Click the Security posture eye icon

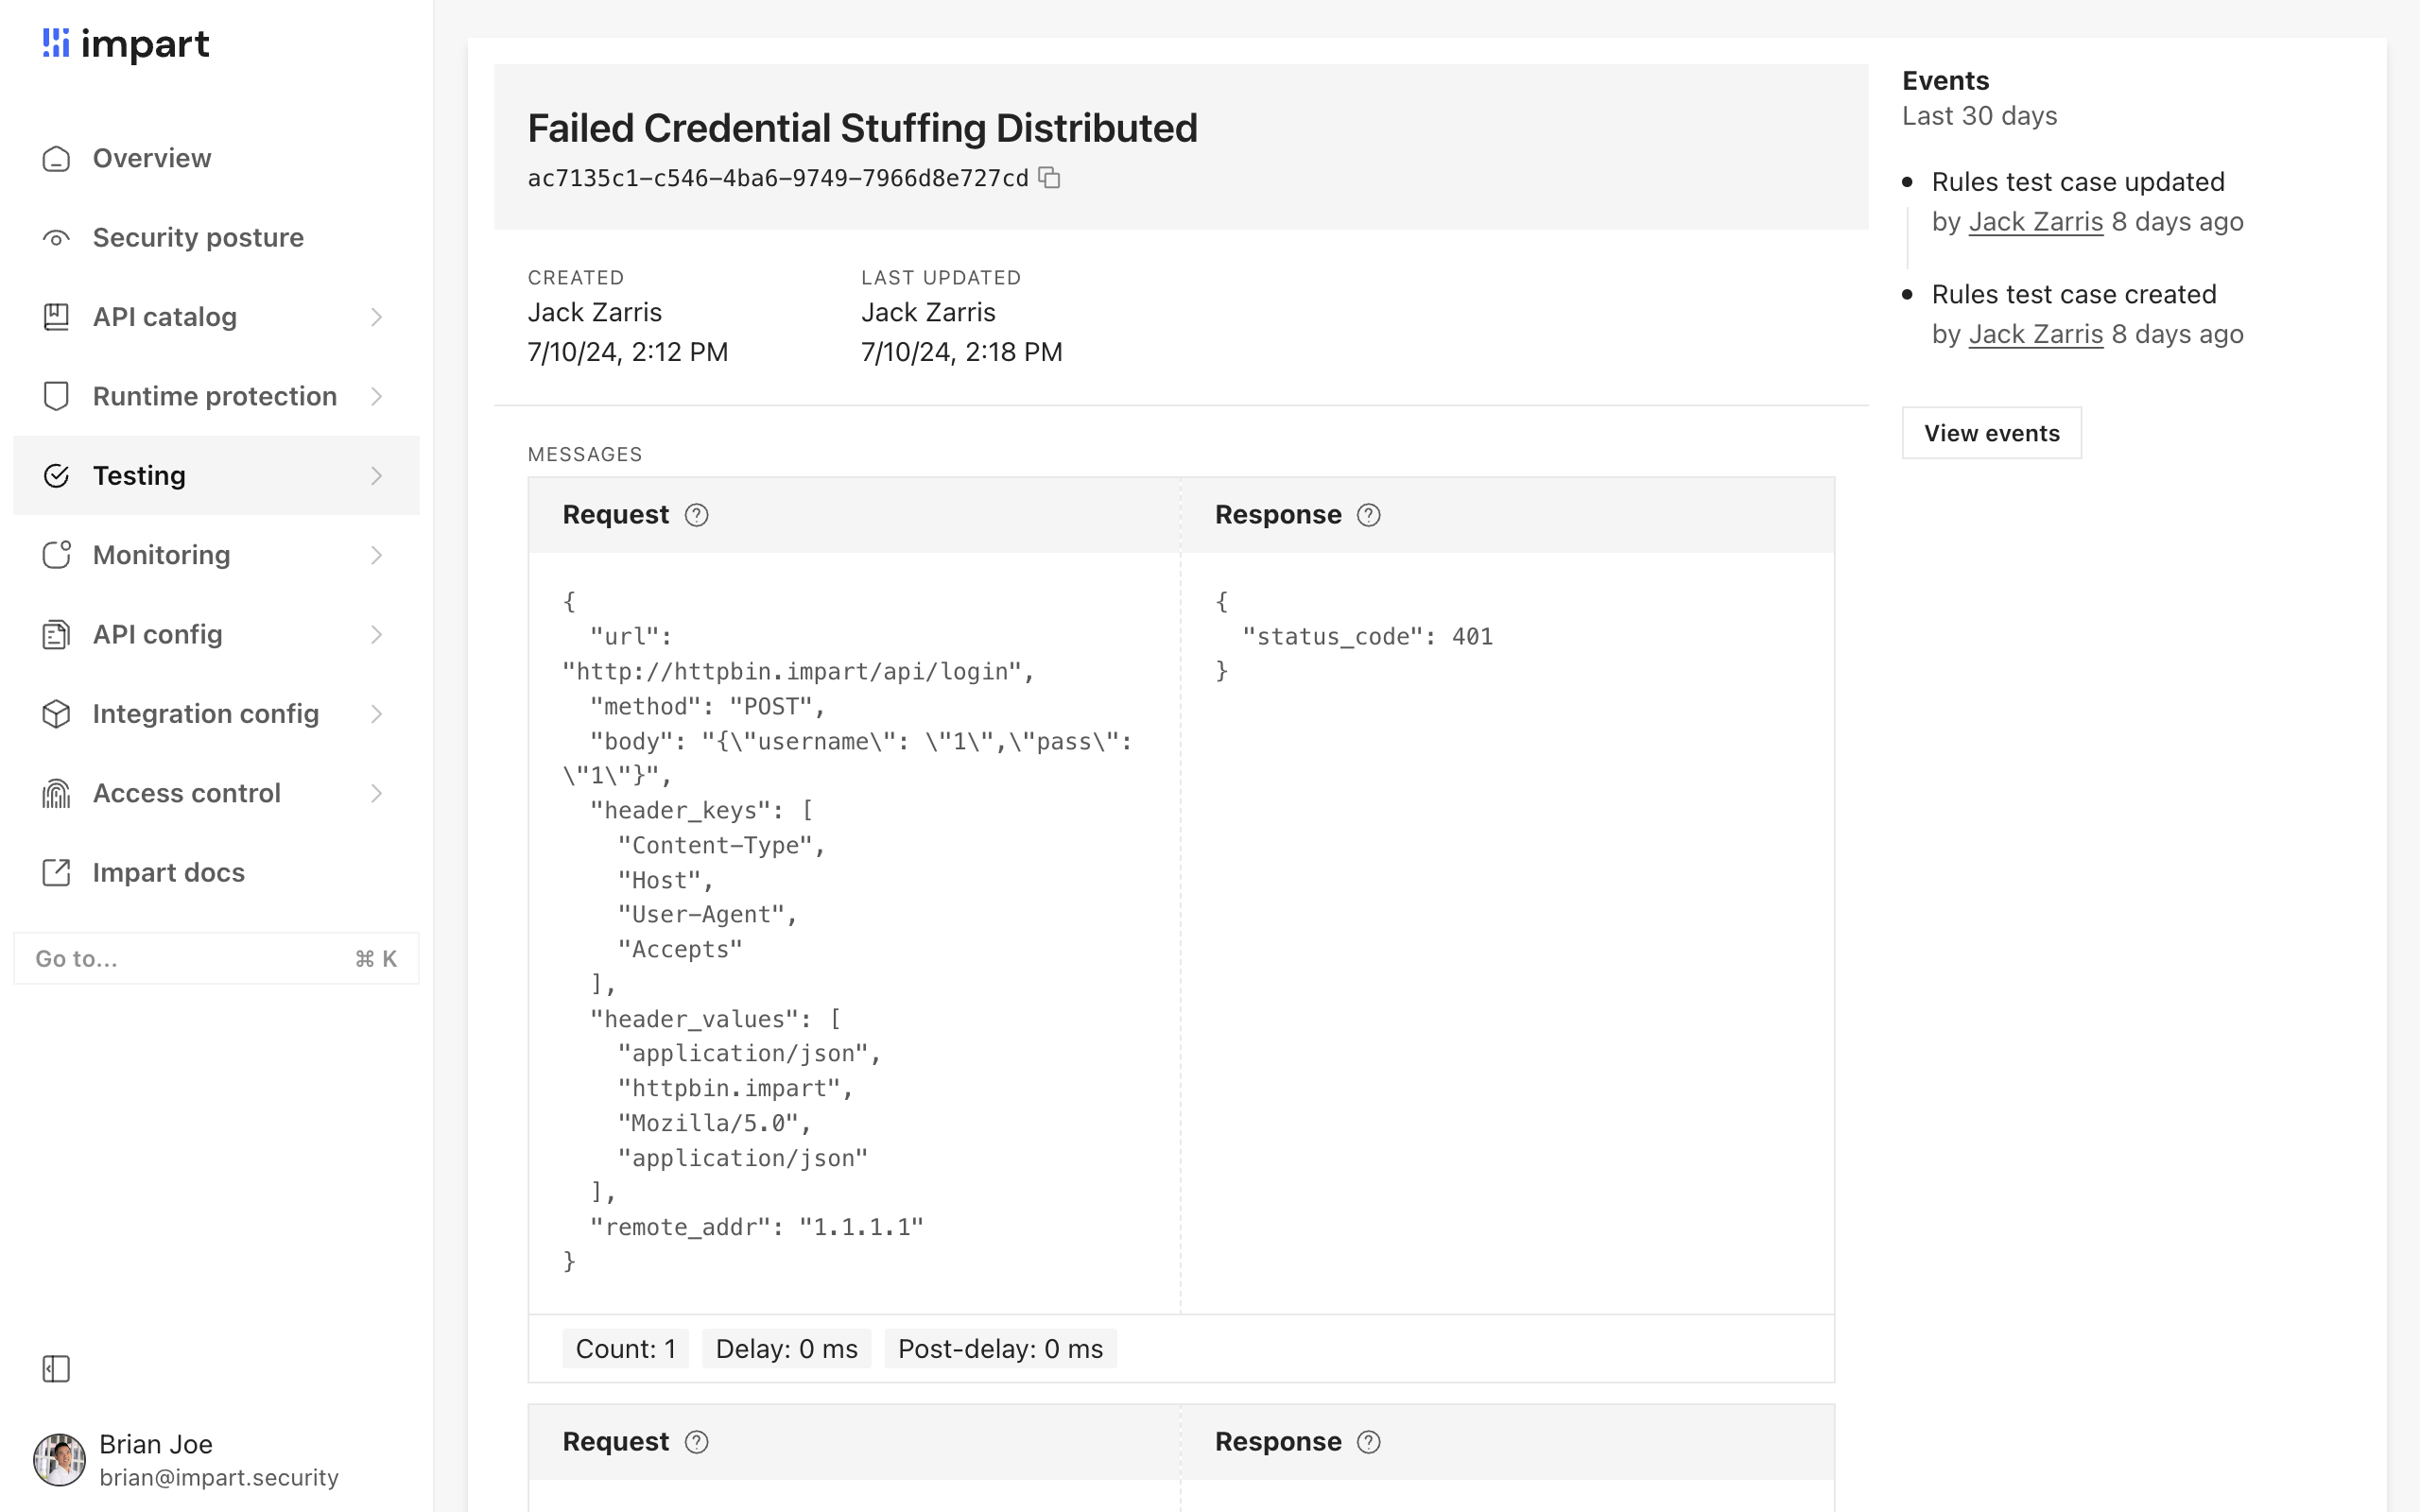(x=56, y=238)
